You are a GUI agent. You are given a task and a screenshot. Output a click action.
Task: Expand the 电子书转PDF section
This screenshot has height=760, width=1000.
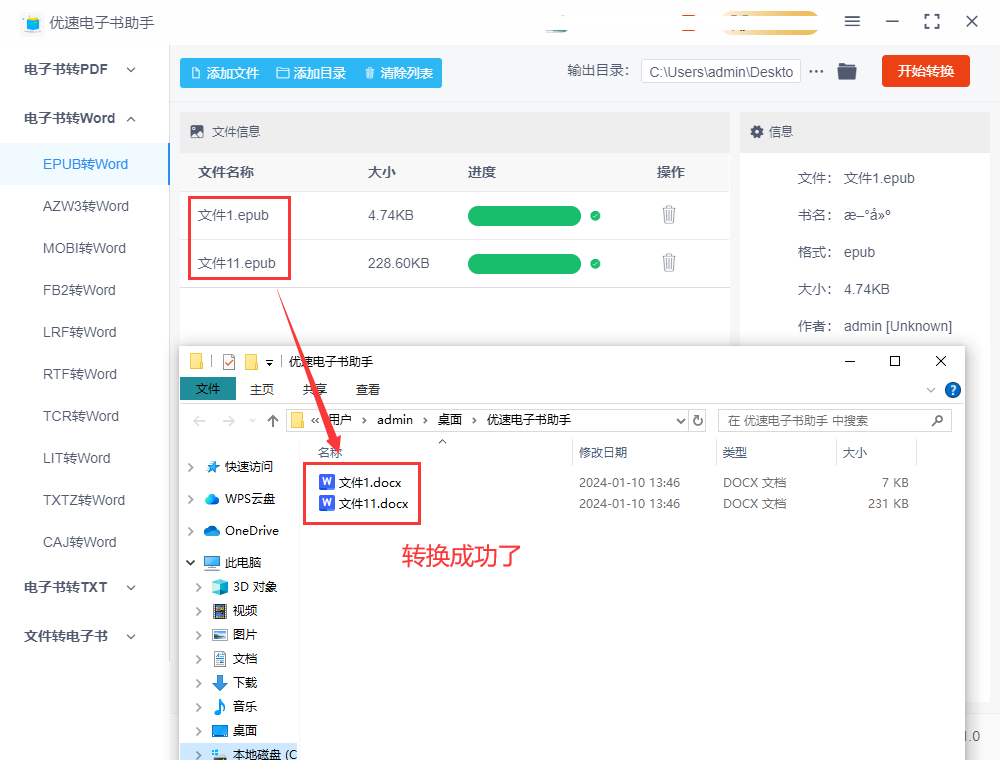point(131,69)
